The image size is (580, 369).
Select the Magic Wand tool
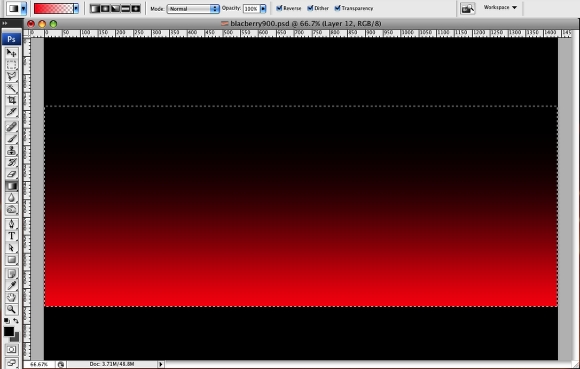pos(11,88)
